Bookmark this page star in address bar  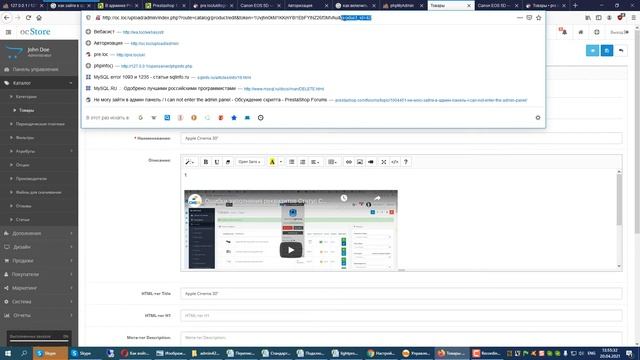538,18
